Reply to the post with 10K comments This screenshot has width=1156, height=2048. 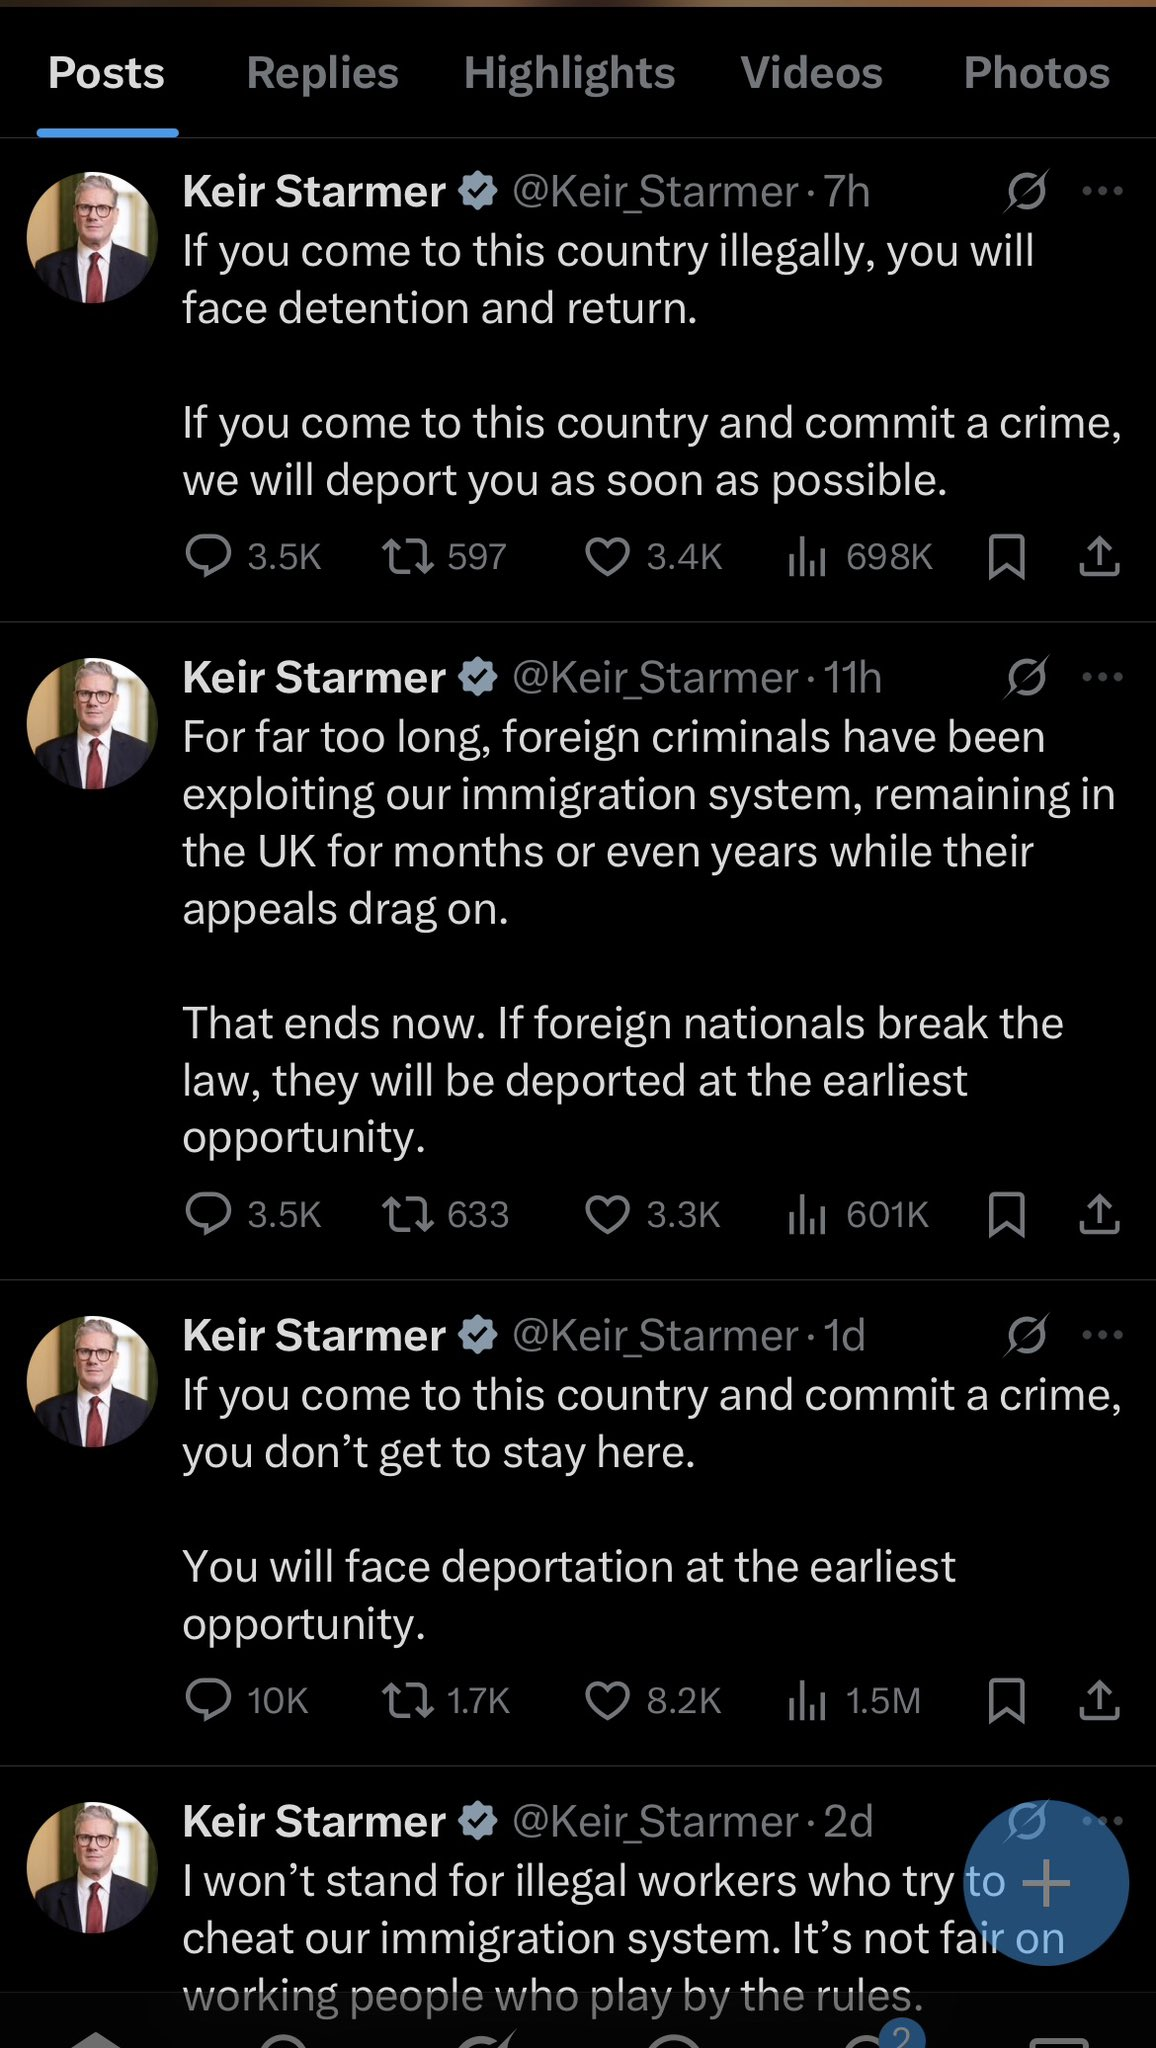209,1701
